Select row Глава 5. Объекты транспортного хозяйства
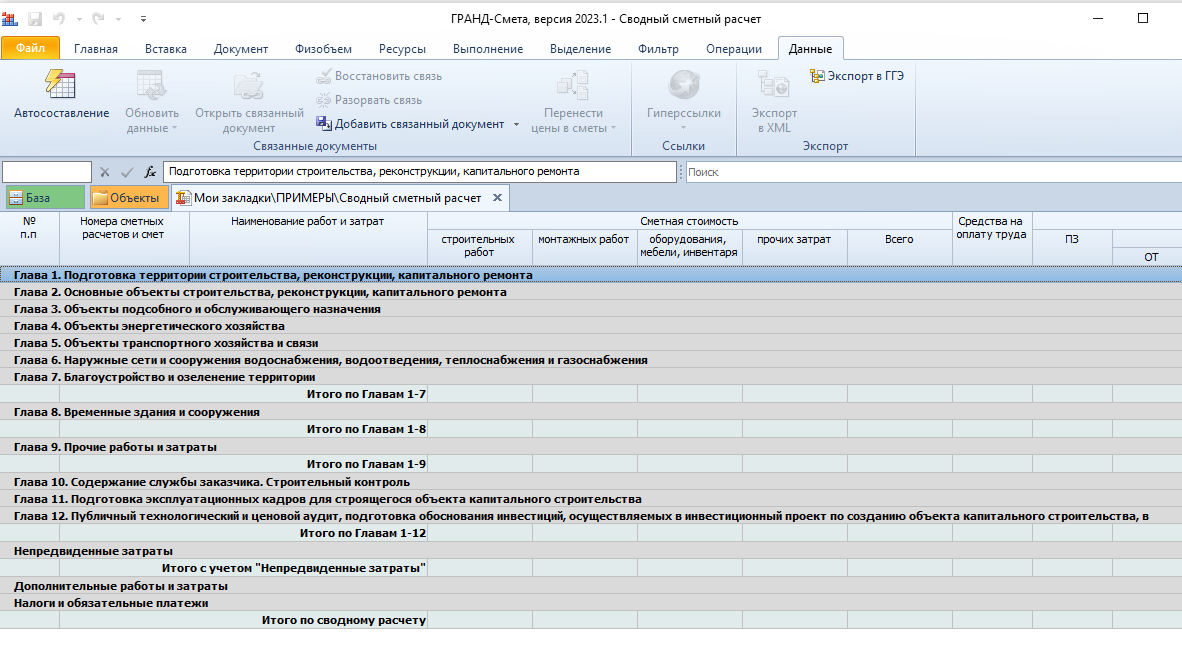The image size is (1182, 652). point(591,343)
